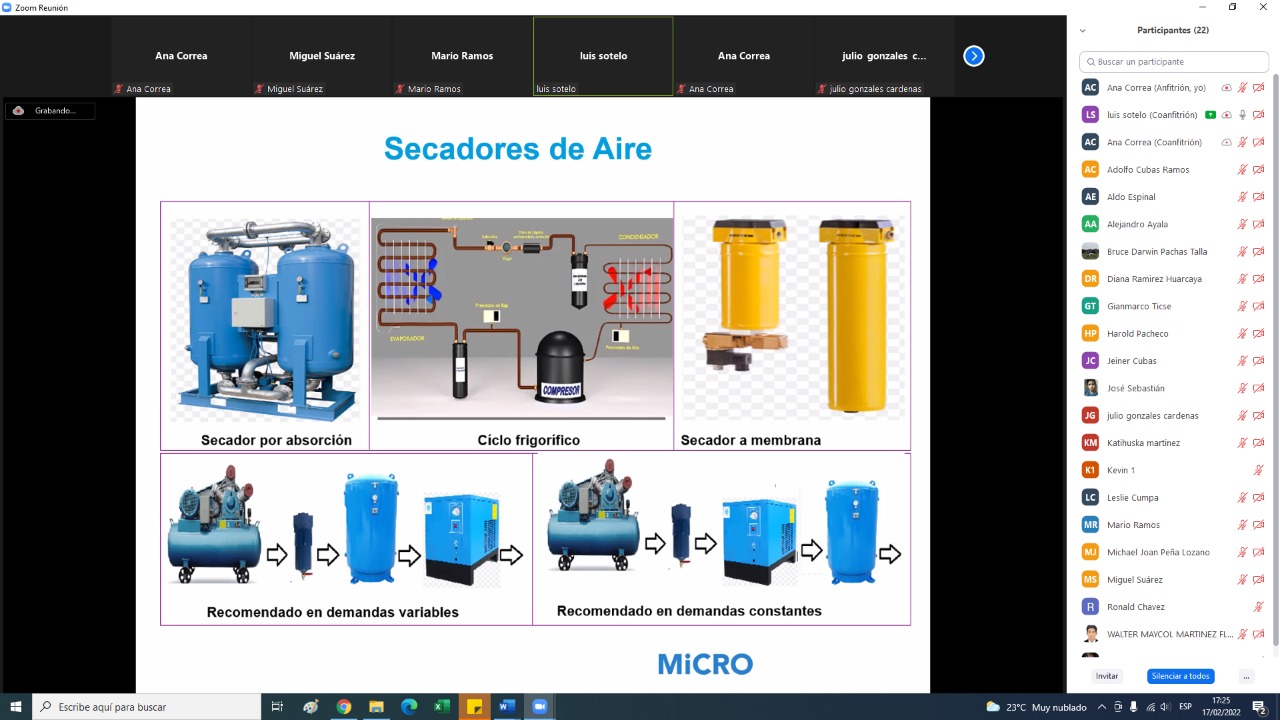
Task: Click next arrow in video gallery strip
Action: (974, 56)
